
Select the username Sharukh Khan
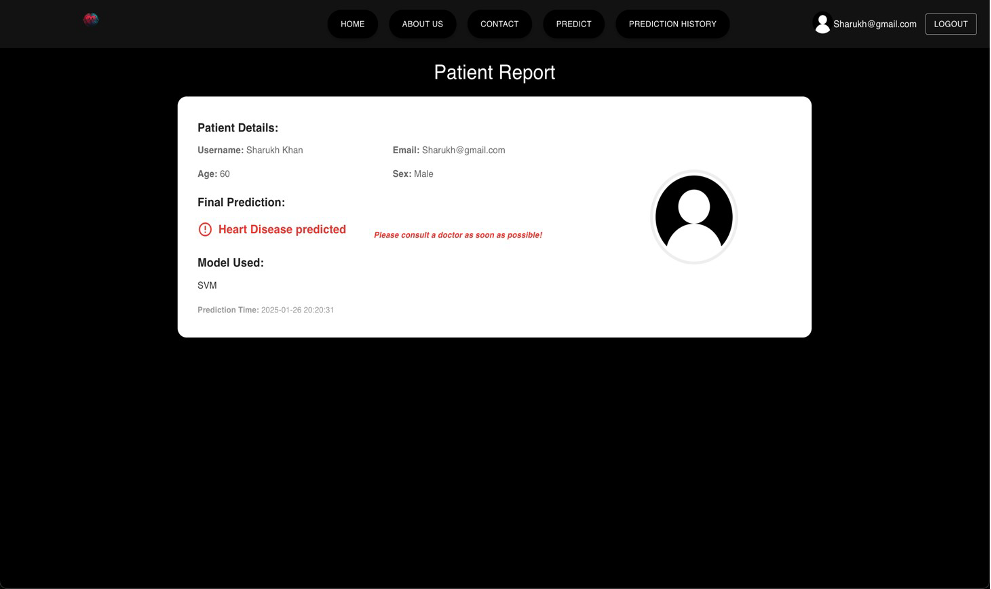click(x=274, y=150)
